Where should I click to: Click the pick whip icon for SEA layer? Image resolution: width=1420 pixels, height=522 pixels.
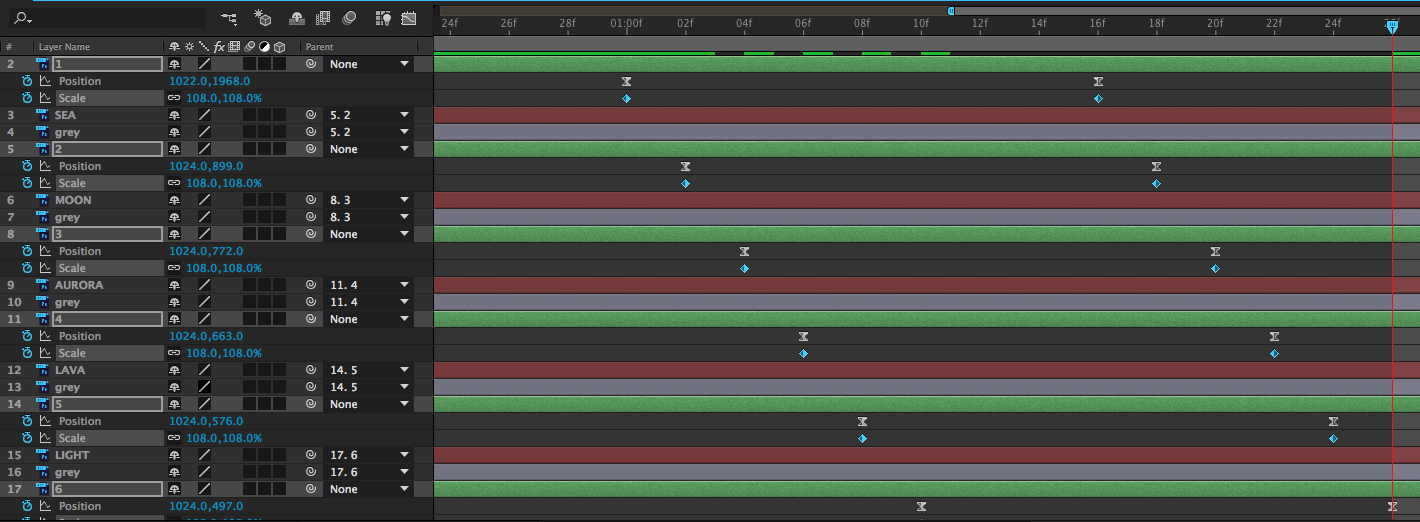coord(311,115)
